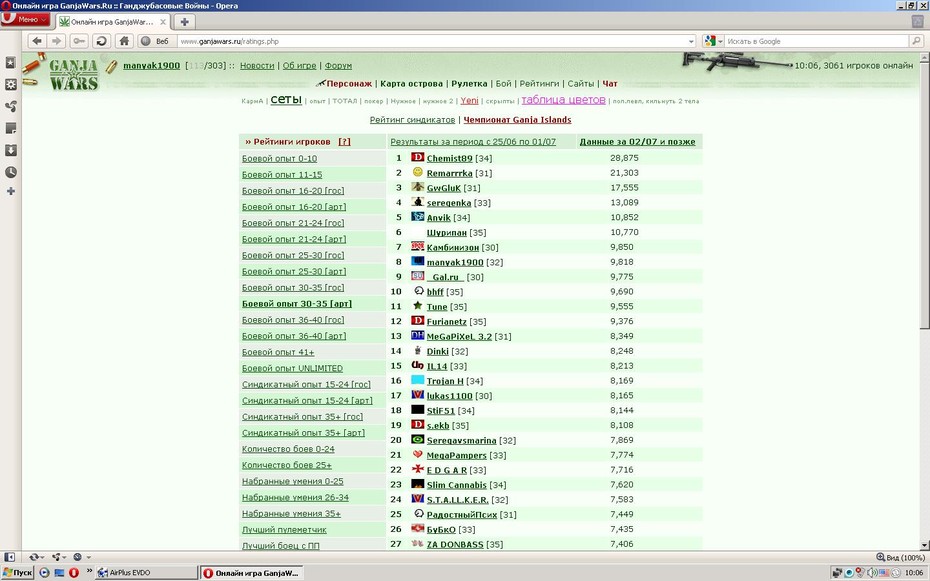Open Чемпионат Ganja Islands link
The image size is (930, 581).
(x=517, y=120)
